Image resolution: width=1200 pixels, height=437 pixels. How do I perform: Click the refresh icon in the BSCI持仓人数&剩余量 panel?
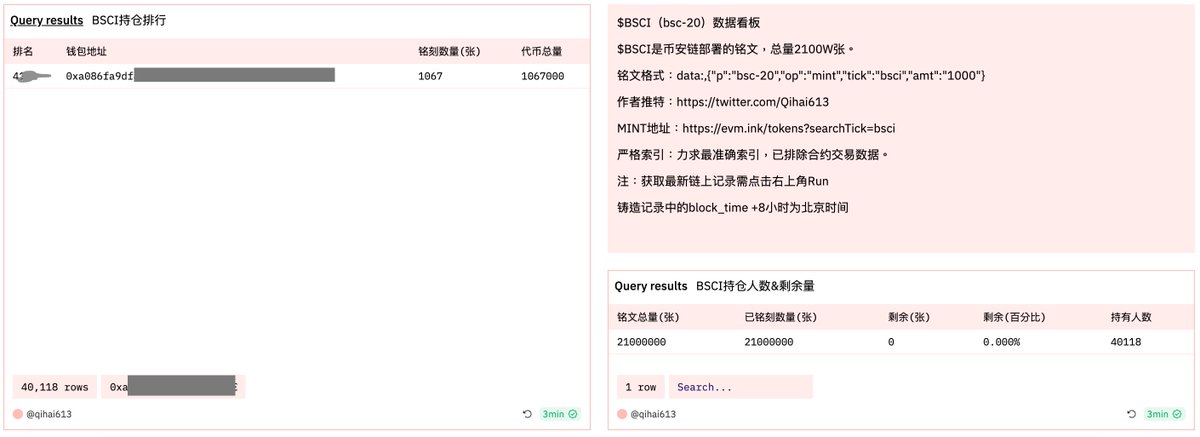tap(1132, 414)
